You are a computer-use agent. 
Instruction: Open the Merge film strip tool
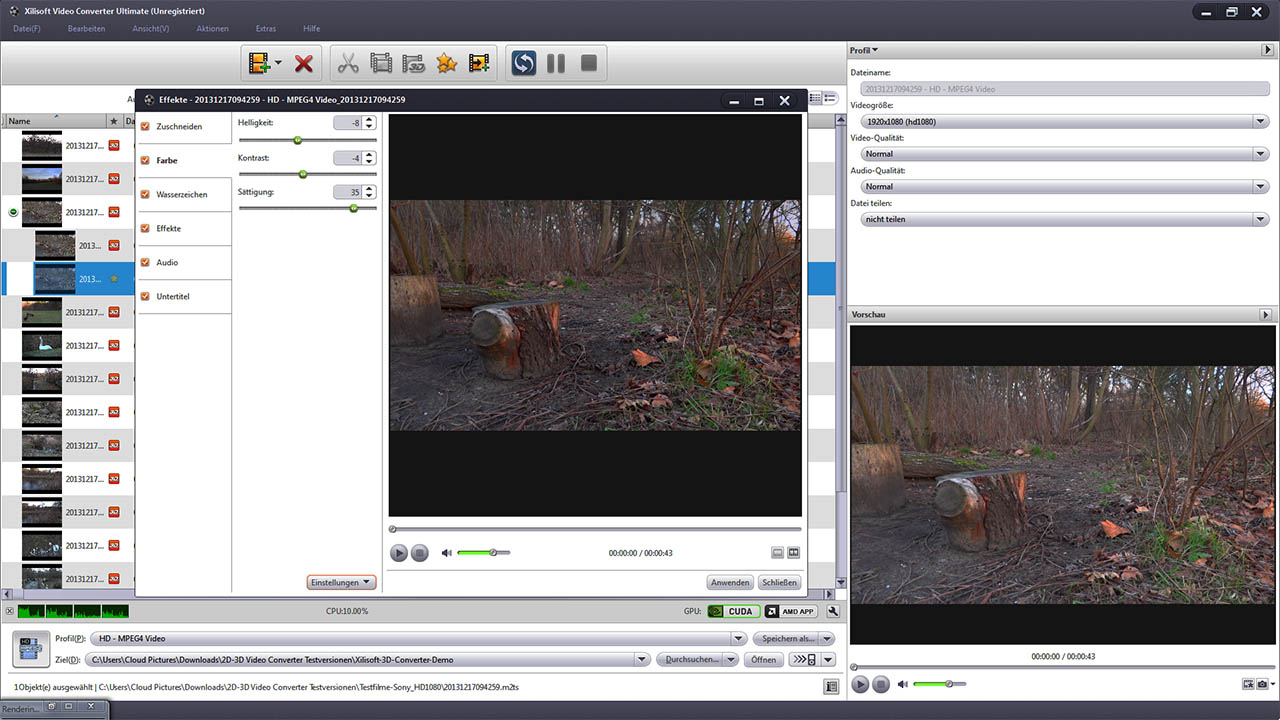pos(381,64)
